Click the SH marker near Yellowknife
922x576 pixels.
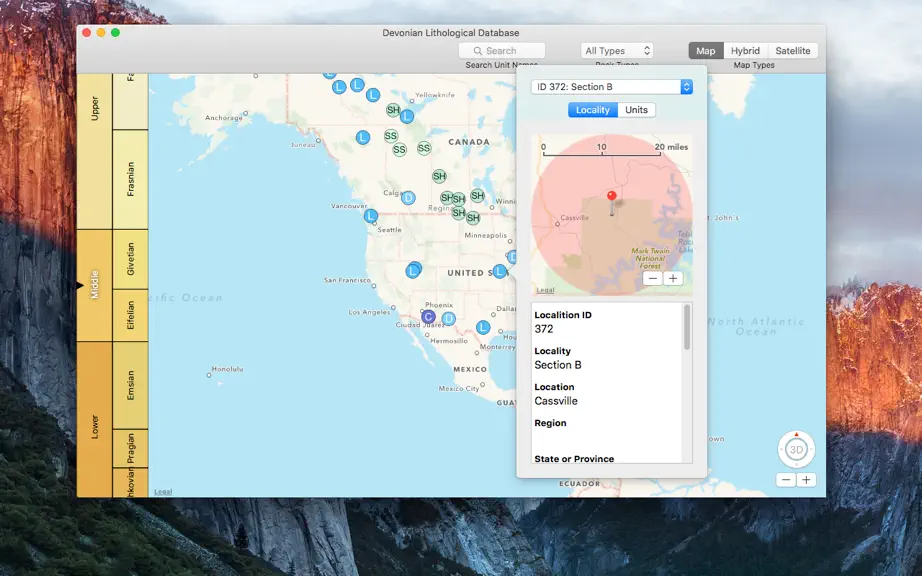393,110
